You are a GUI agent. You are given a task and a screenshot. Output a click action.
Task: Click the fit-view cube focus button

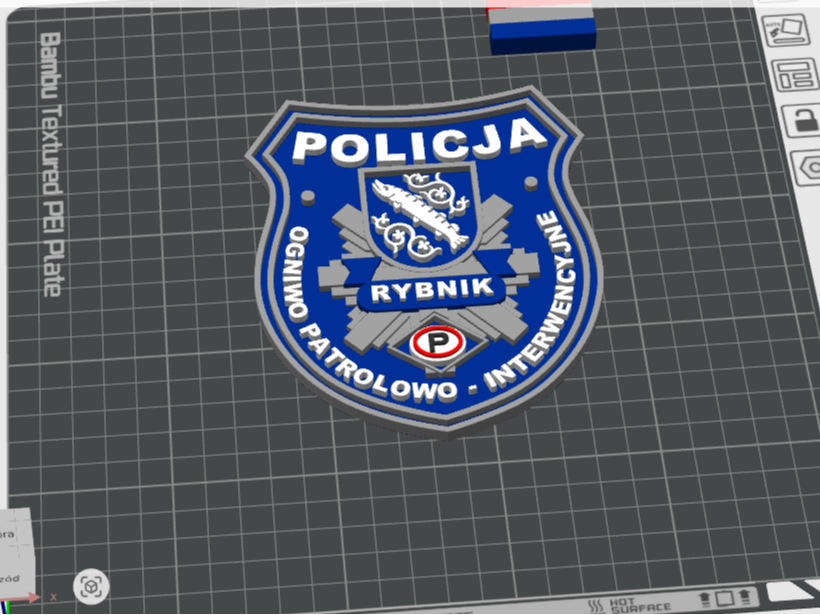(x=92, y=586)
